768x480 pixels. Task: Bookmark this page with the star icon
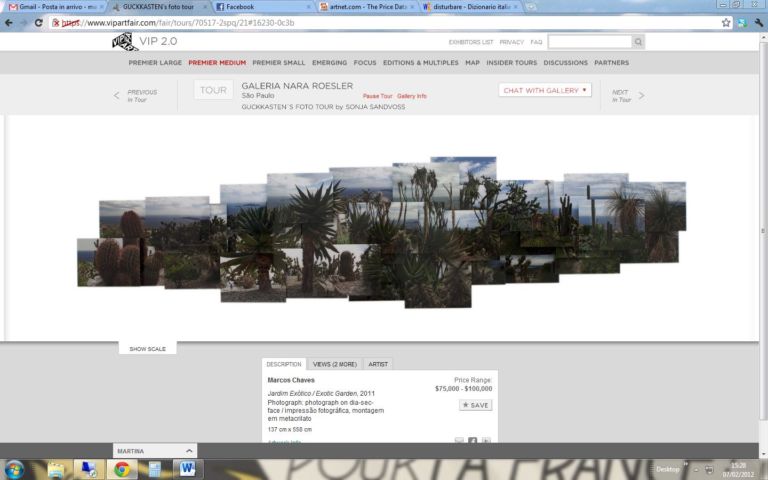(x=726, y=23)
